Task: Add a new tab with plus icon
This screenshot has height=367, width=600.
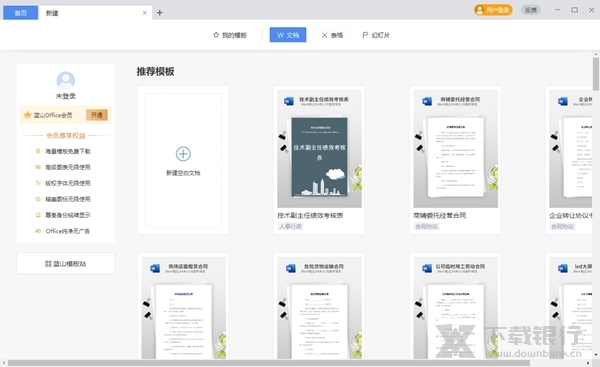Action: [160, 13]
